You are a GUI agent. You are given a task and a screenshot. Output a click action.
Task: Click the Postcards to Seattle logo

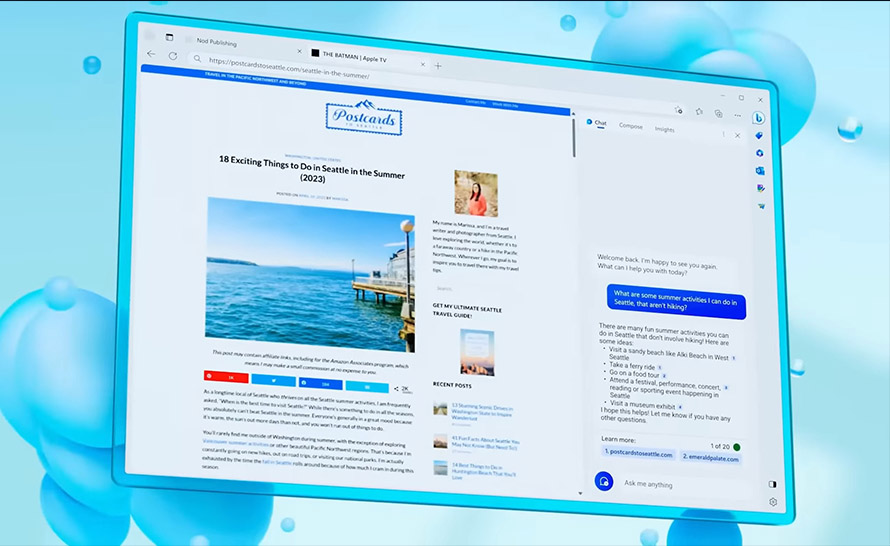pos(364,118)
